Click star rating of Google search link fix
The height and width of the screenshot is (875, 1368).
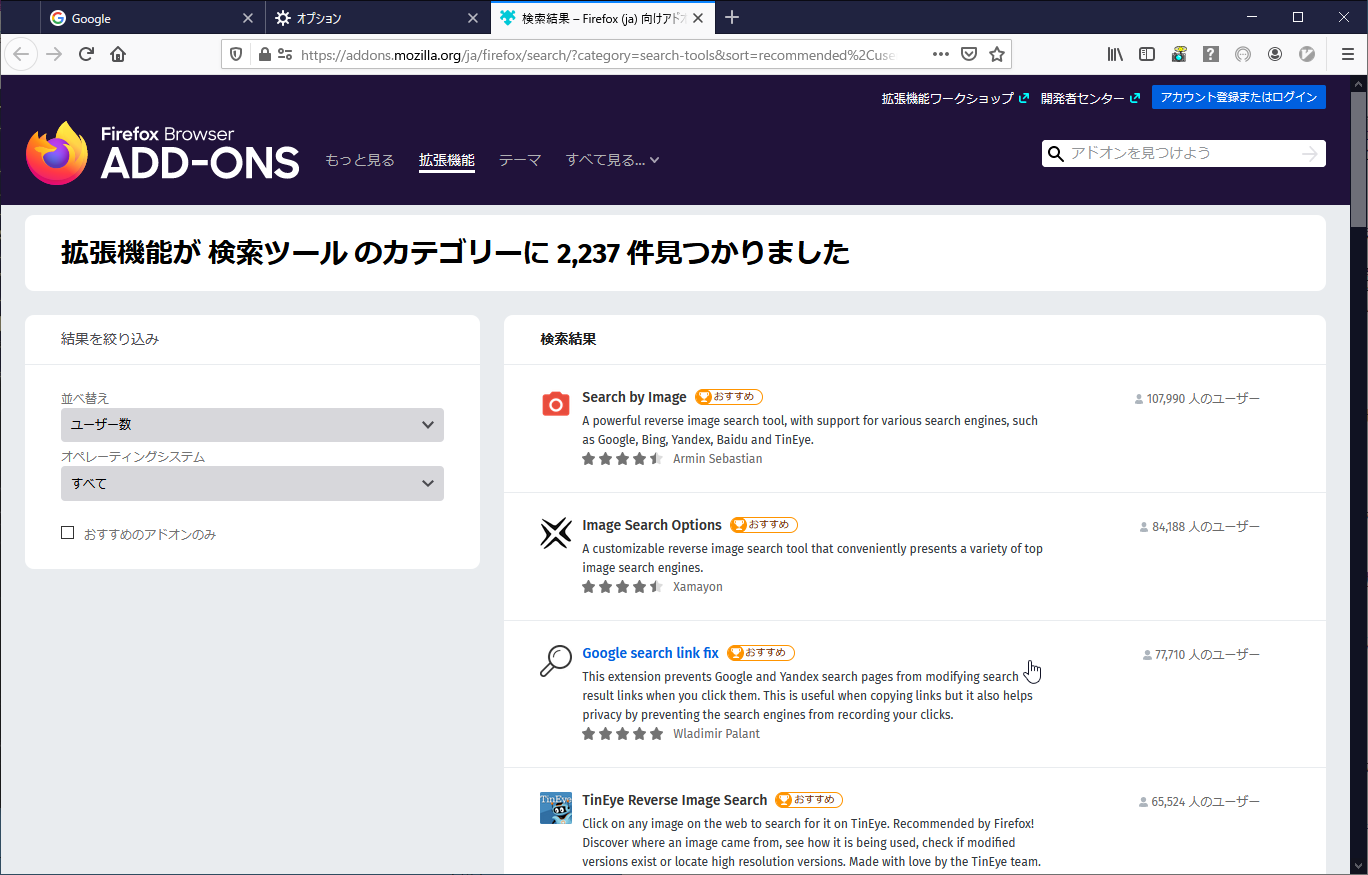coord(622,734)
